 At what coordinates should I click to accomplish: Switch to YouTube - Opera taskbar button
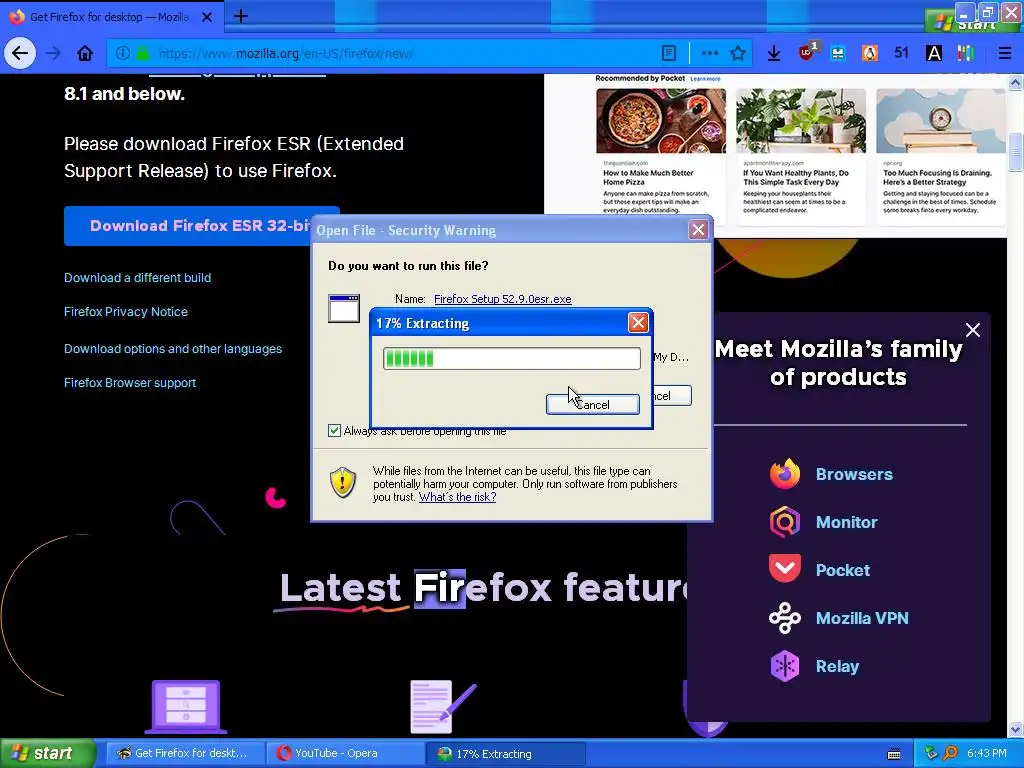point(344,753)
